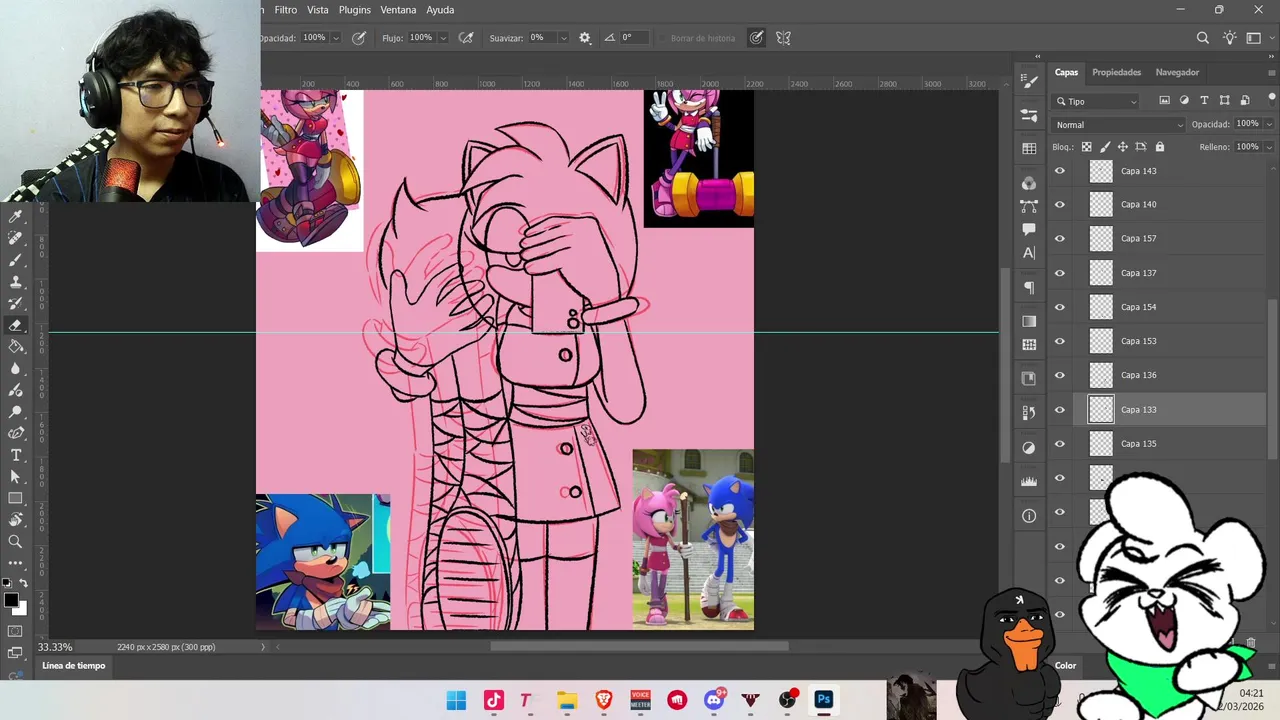1280x720 pixels.
Task: Select the Zoom magnifier tool
Action: [x=16, y=542]
